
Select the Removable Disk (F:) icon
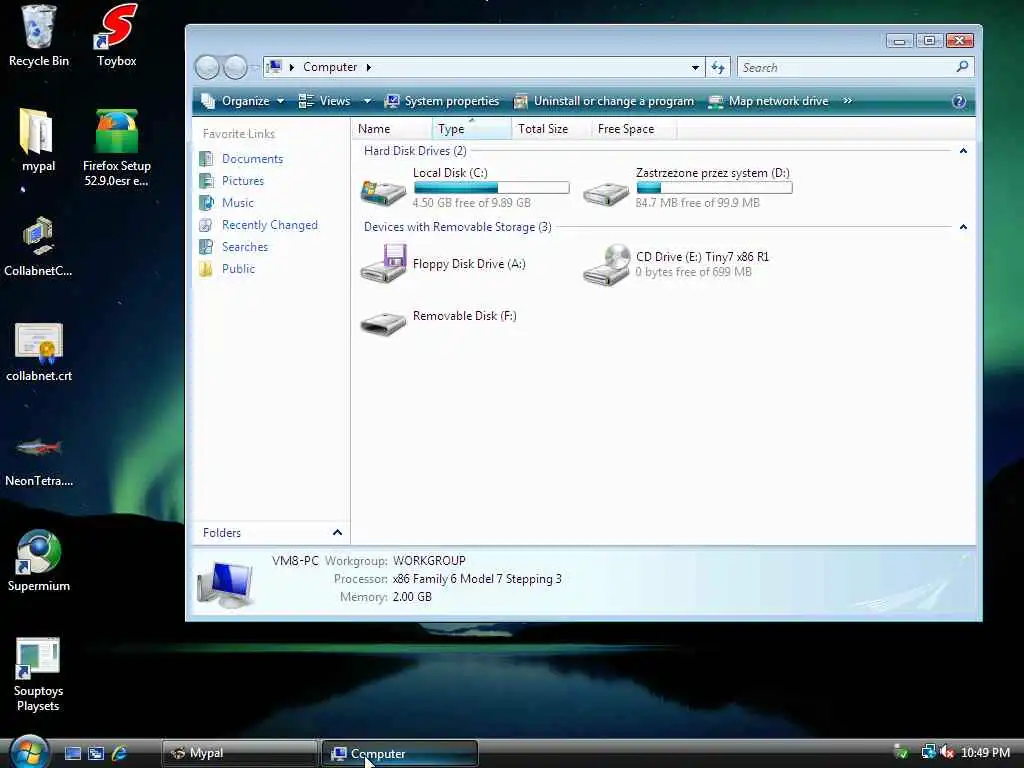(383, 323)
